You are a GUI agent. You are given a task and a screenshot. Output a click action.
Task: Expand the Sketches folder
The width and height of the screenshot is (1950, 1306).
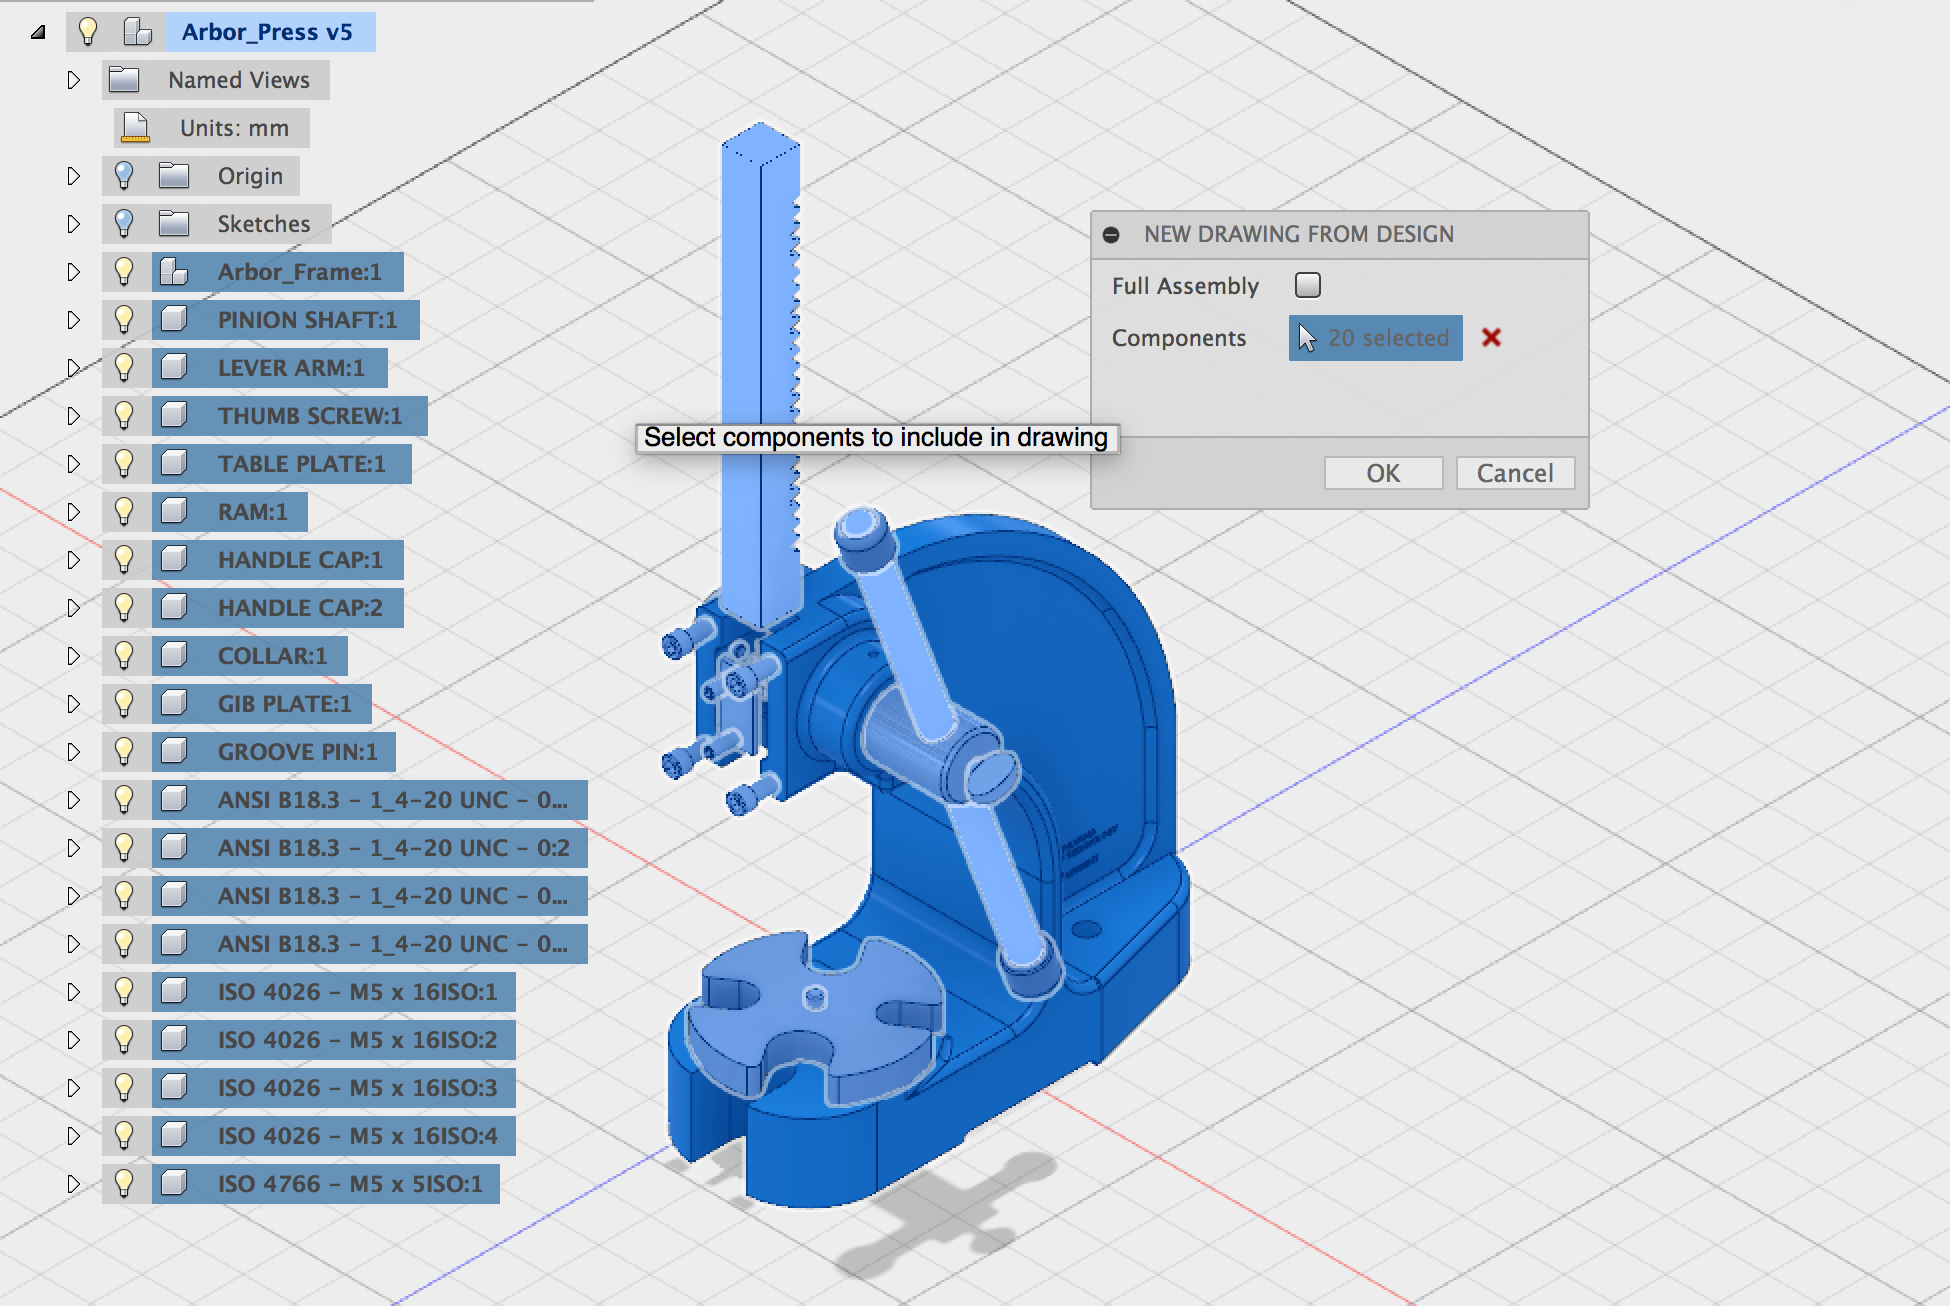point(73,223)
